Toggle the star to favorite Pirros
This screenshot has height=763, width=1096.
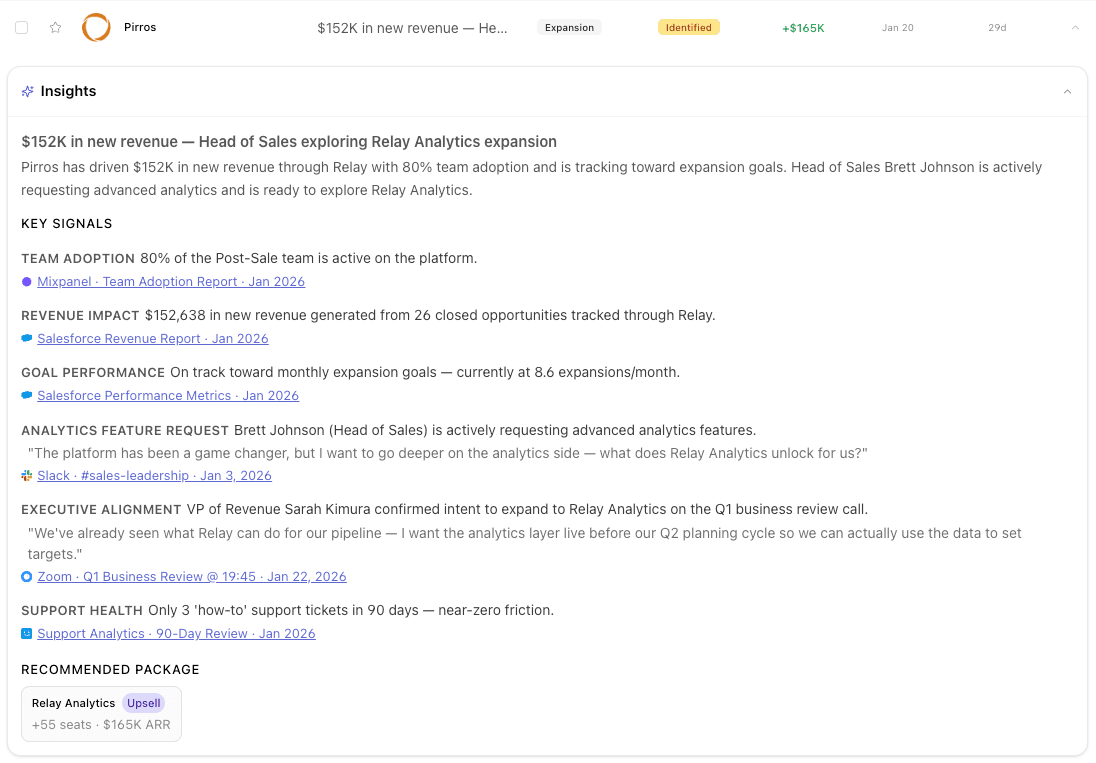click(x=56, y=27)
